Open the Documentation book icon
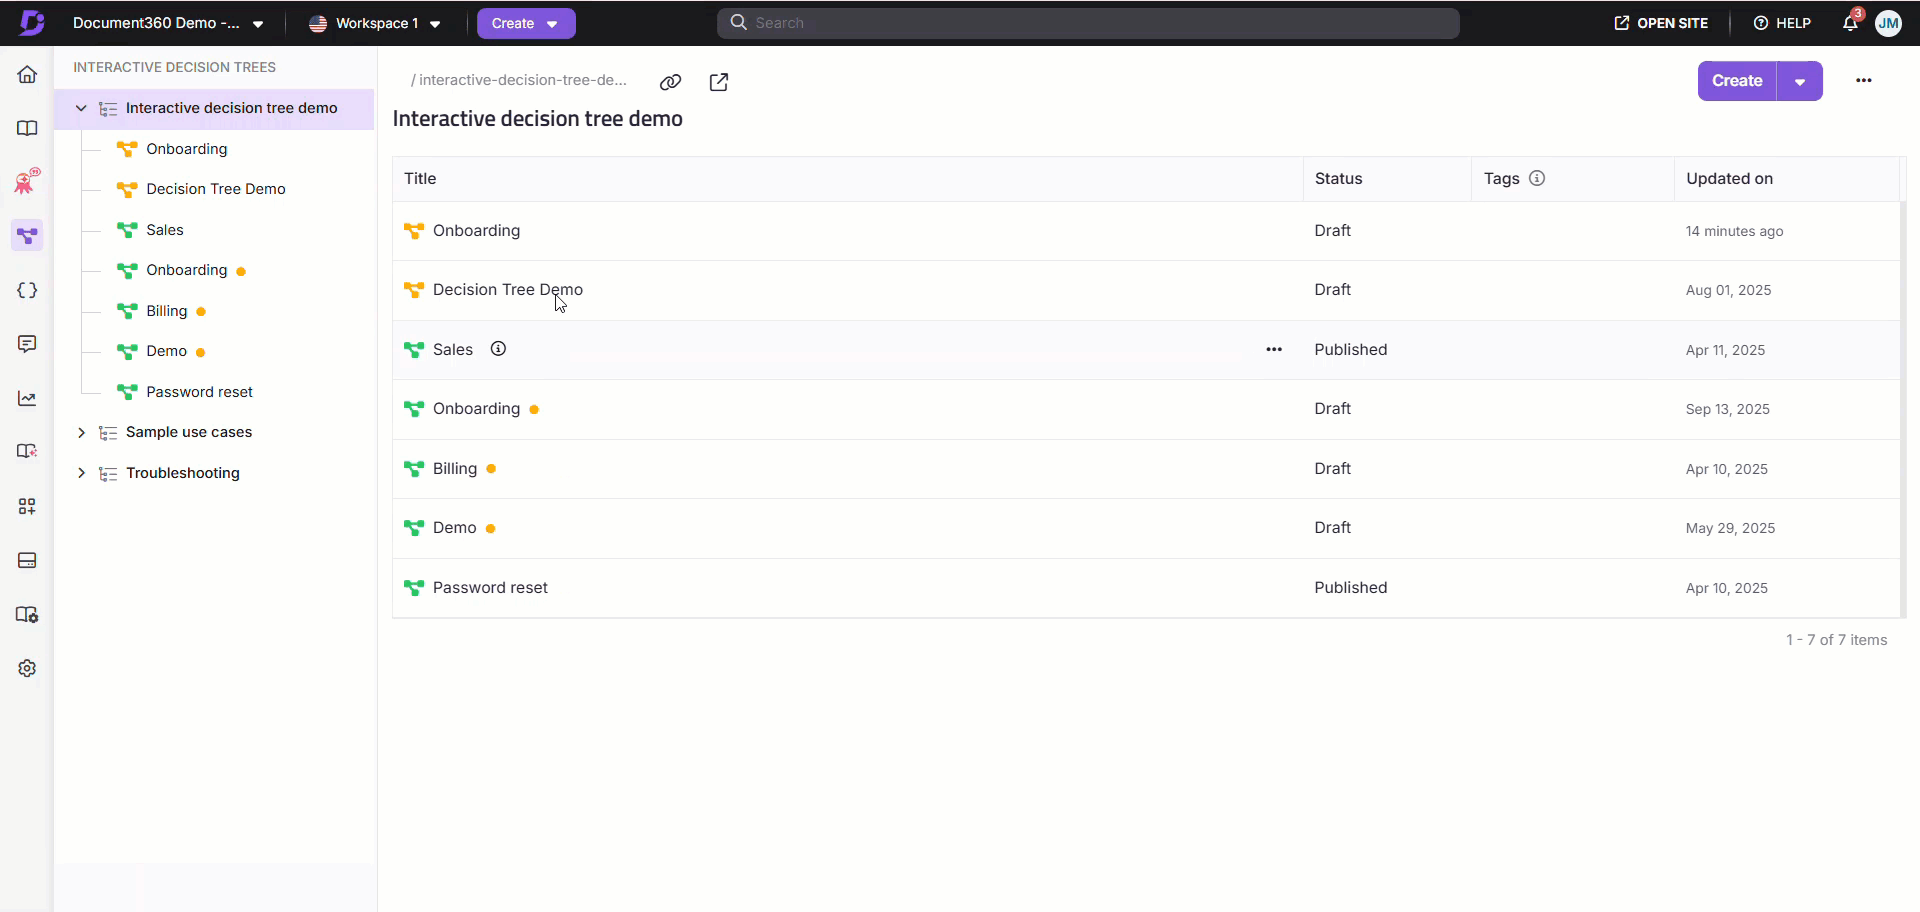This screenshot has width=1920, height=912. 27,128
